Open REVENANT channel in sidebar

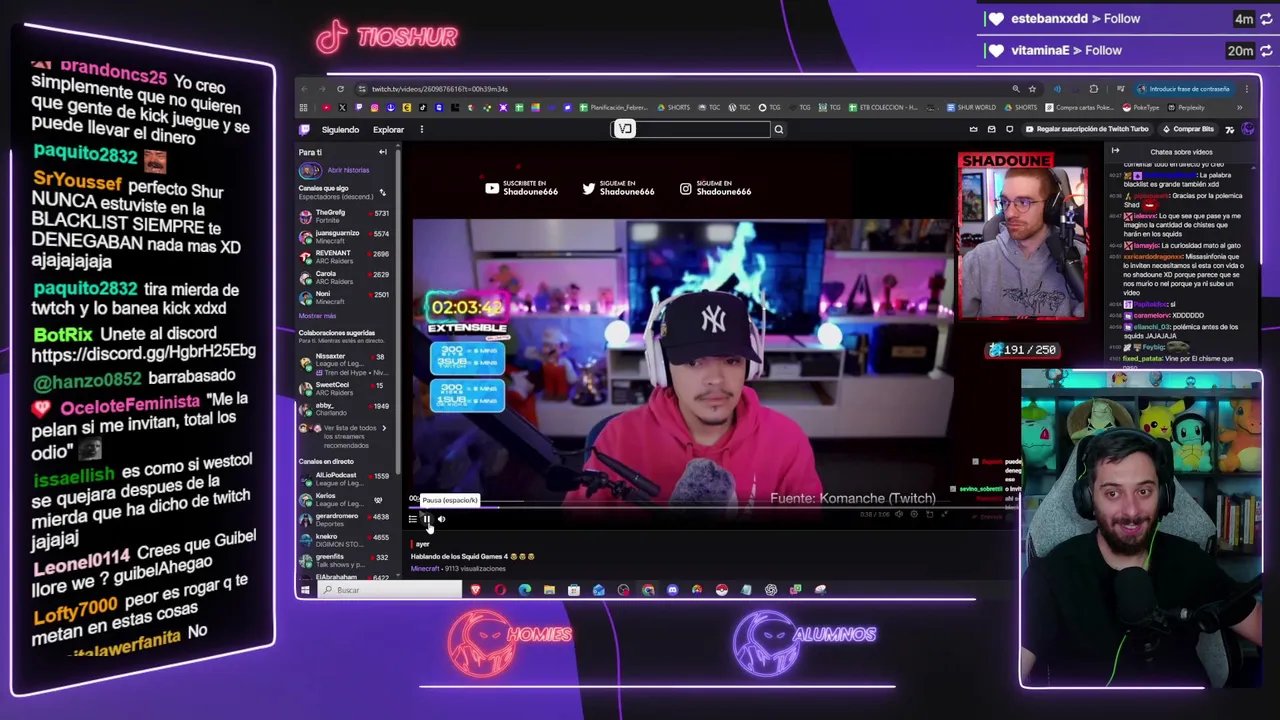[x=345, y=256]
